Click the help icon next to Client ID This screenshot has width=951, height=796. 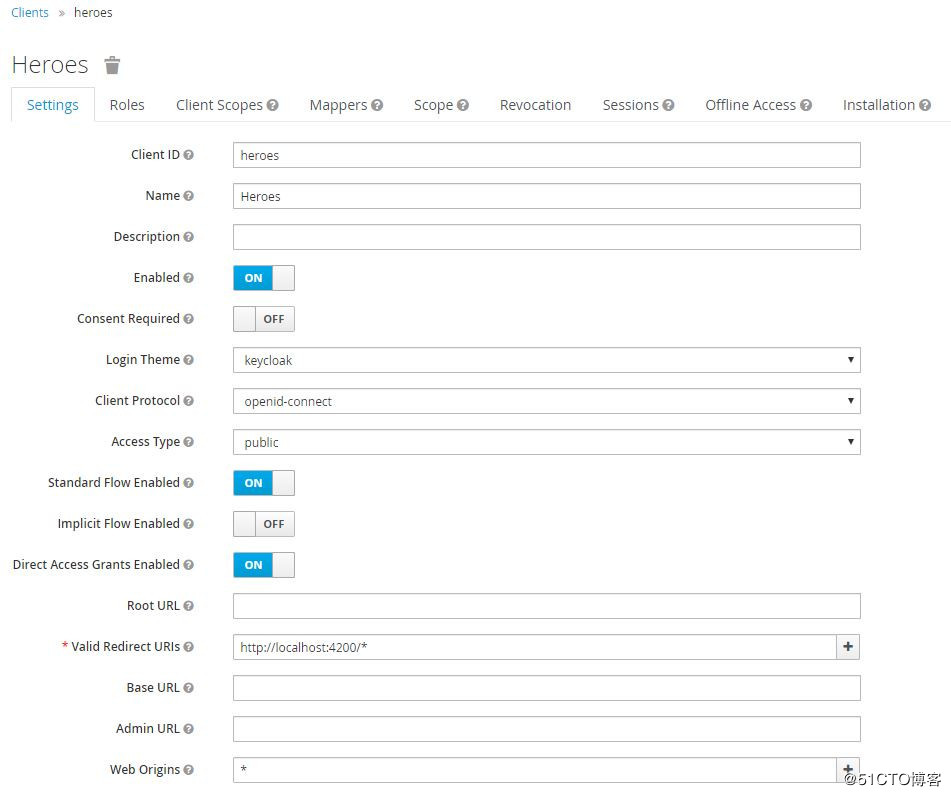[189, 155]
